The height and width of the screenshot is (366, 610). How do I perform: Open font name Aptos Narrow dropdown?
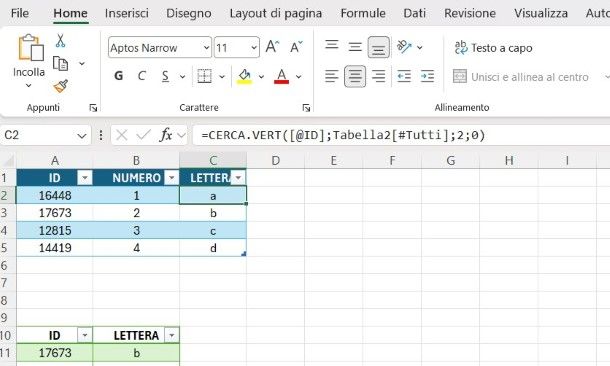(206, 48)
